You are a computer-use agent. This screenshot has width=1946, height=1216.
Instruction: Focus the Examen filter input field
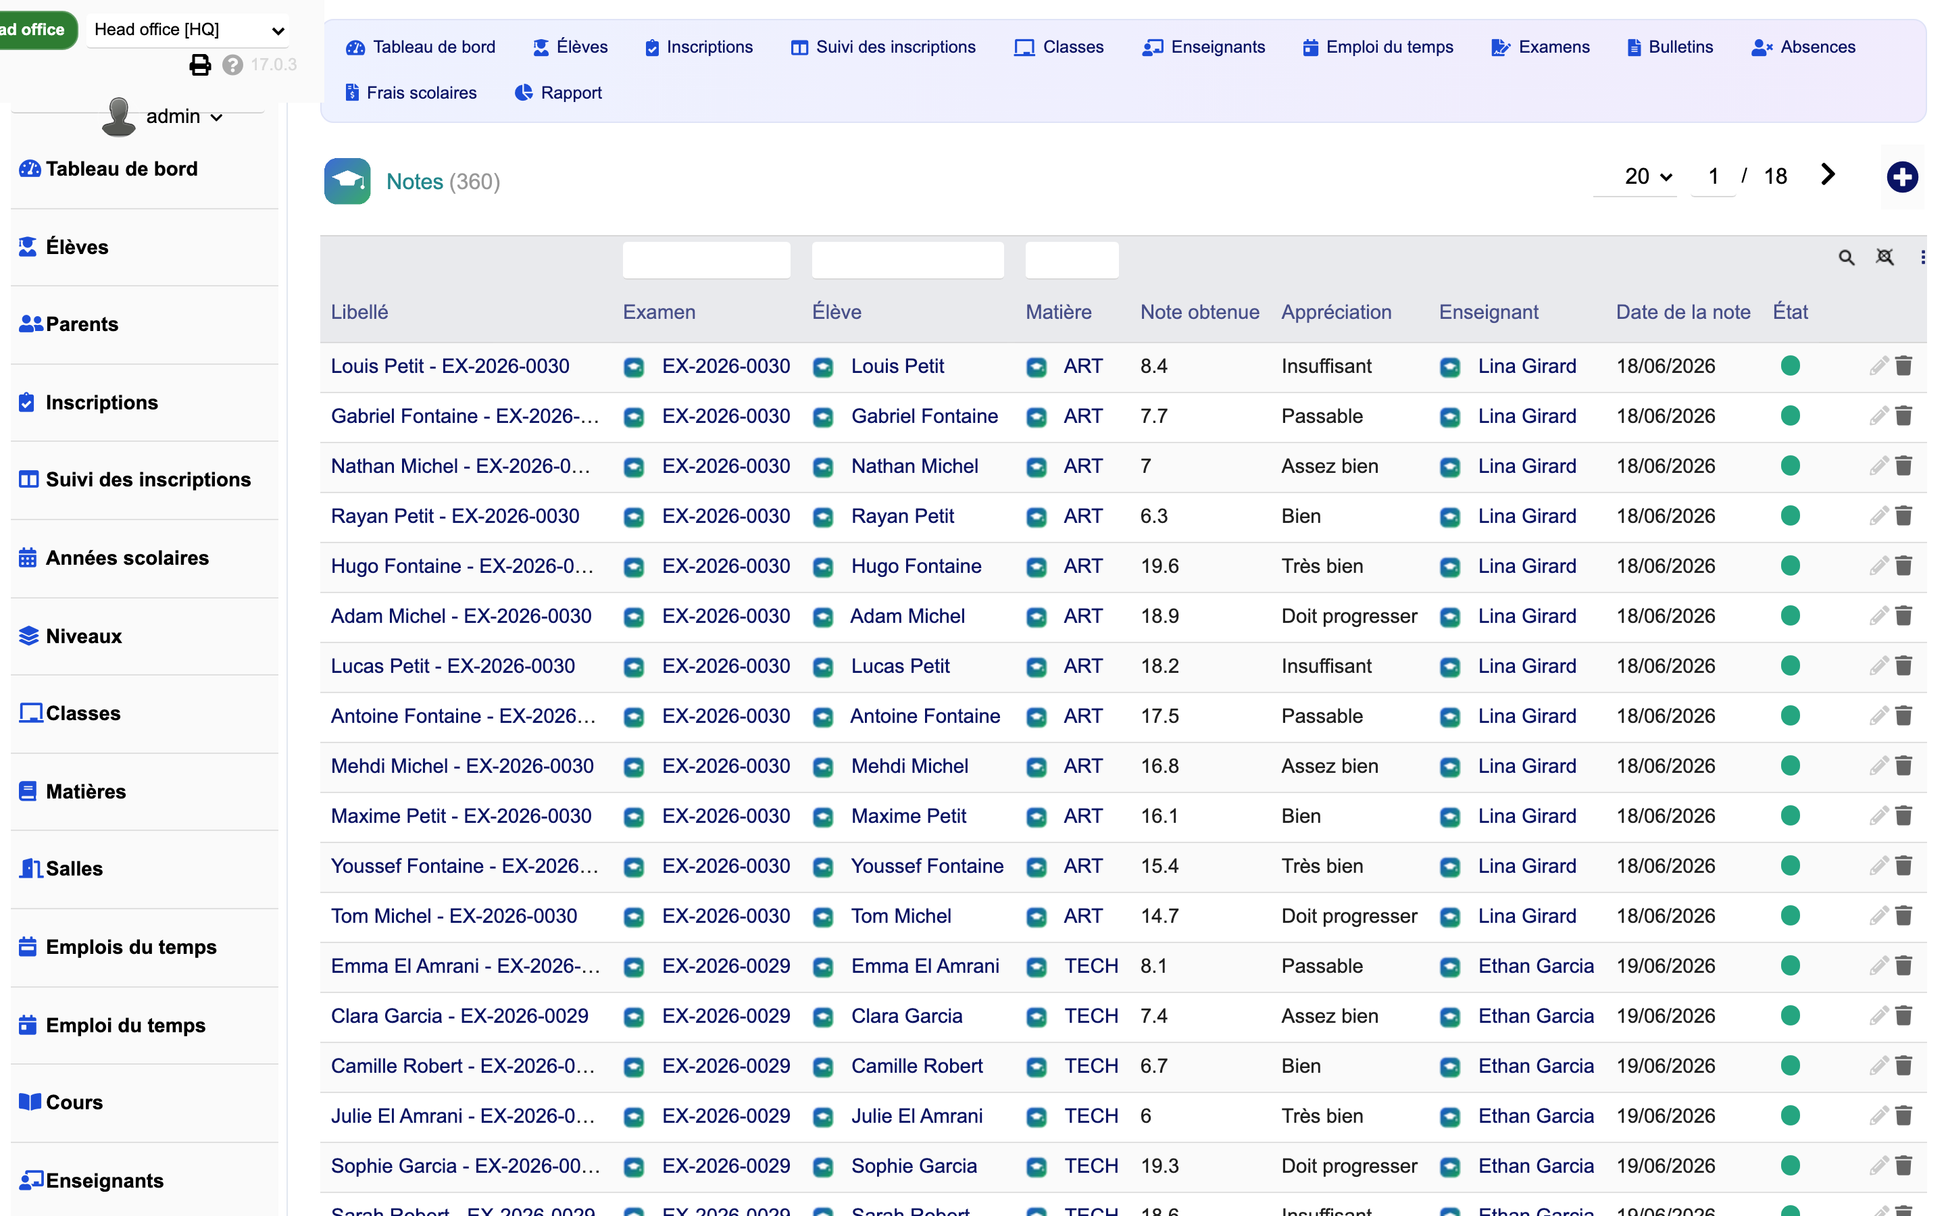(706, 260)
